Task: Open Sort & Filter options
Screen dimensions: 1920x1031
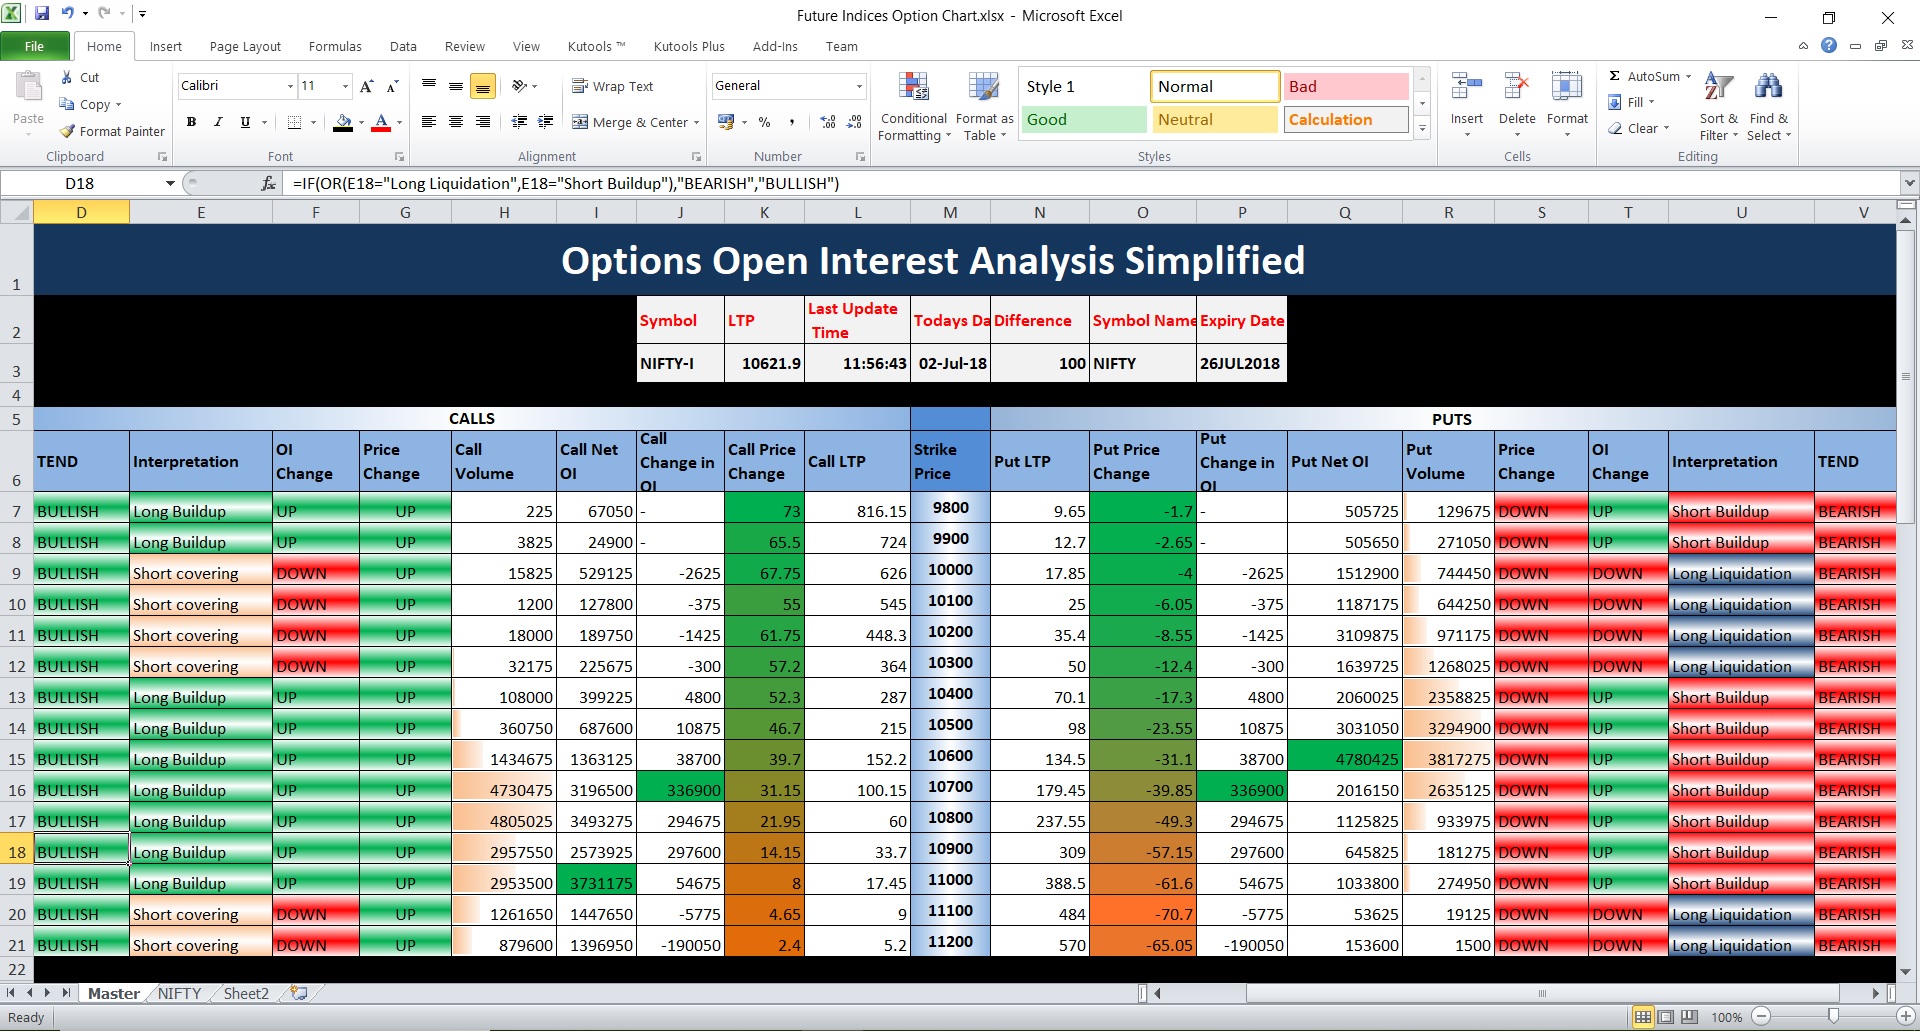Action: pos(1717,105)
